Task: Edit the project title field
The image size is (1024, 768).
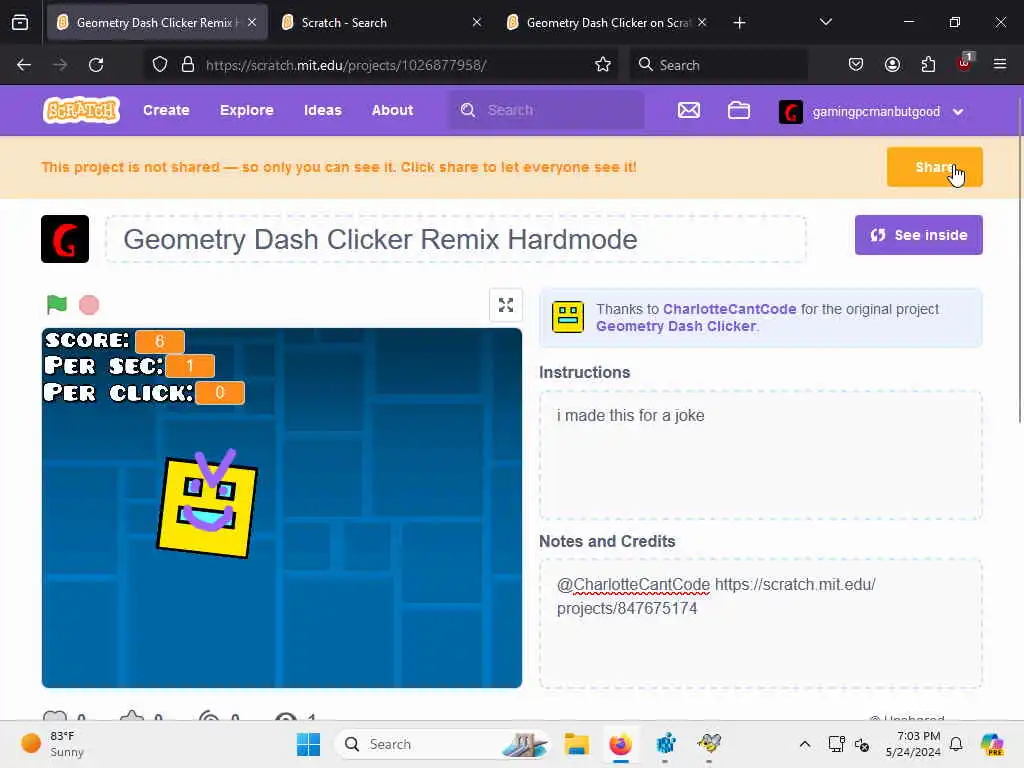Action: point(456,239)
